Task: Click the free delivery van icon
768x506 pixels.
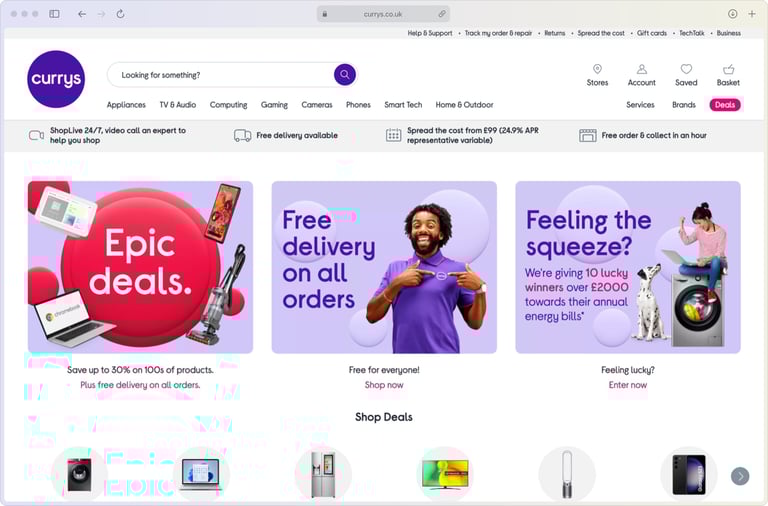Action: (242, 135)
